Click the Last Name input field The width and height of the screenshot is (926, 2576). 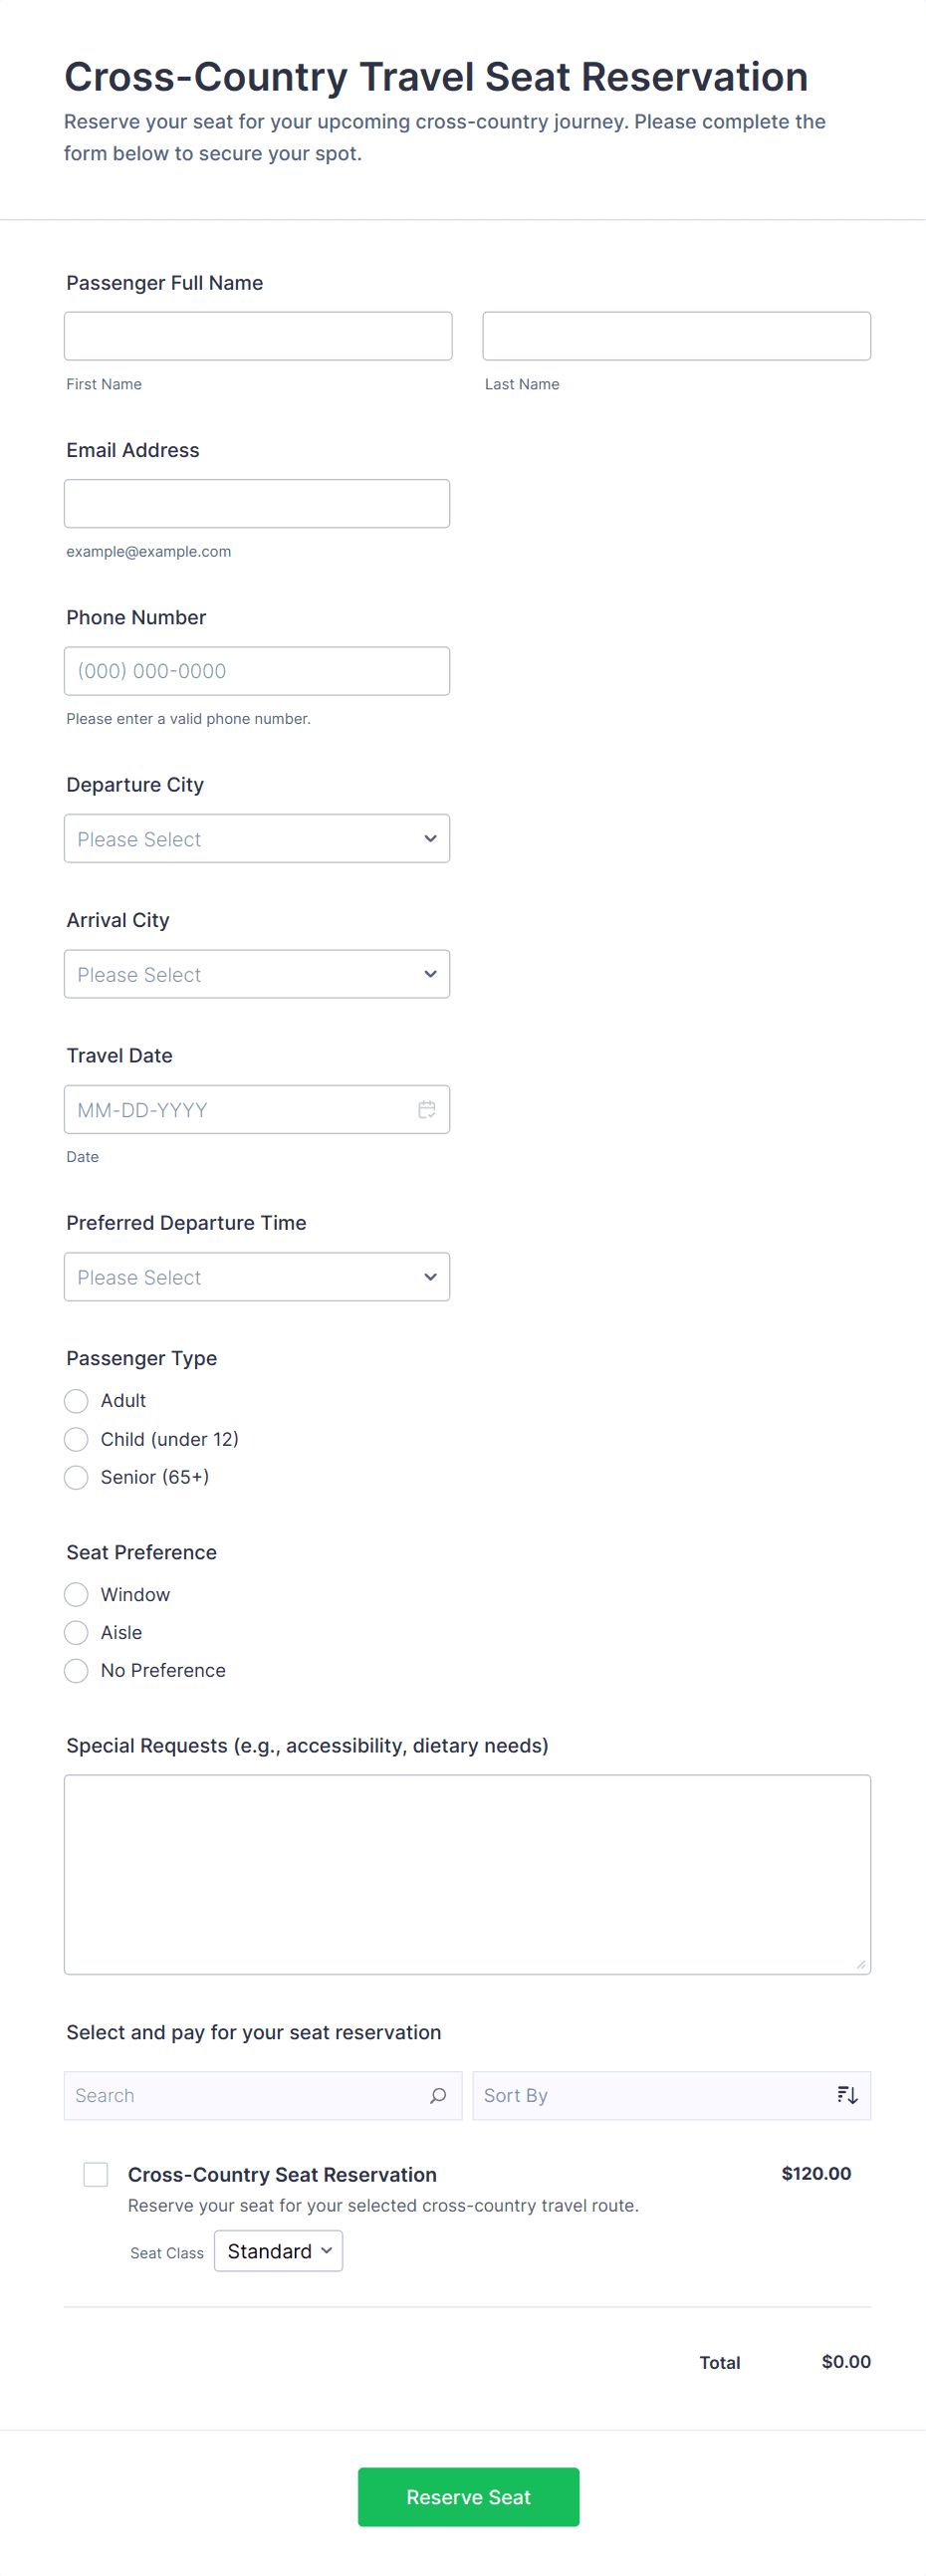point(676,336)
